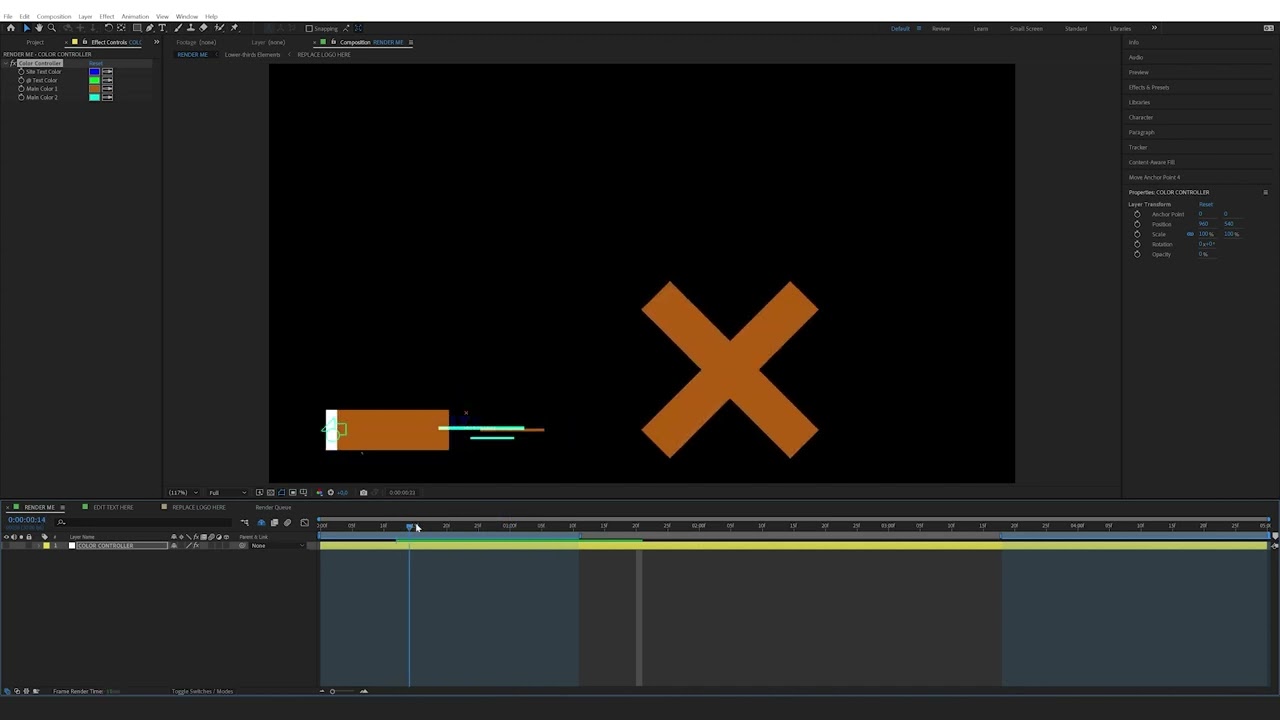Select the Clone Stamp tool
The width and height of the screenshot is (1280, 720).
click(x=191, y=28)
